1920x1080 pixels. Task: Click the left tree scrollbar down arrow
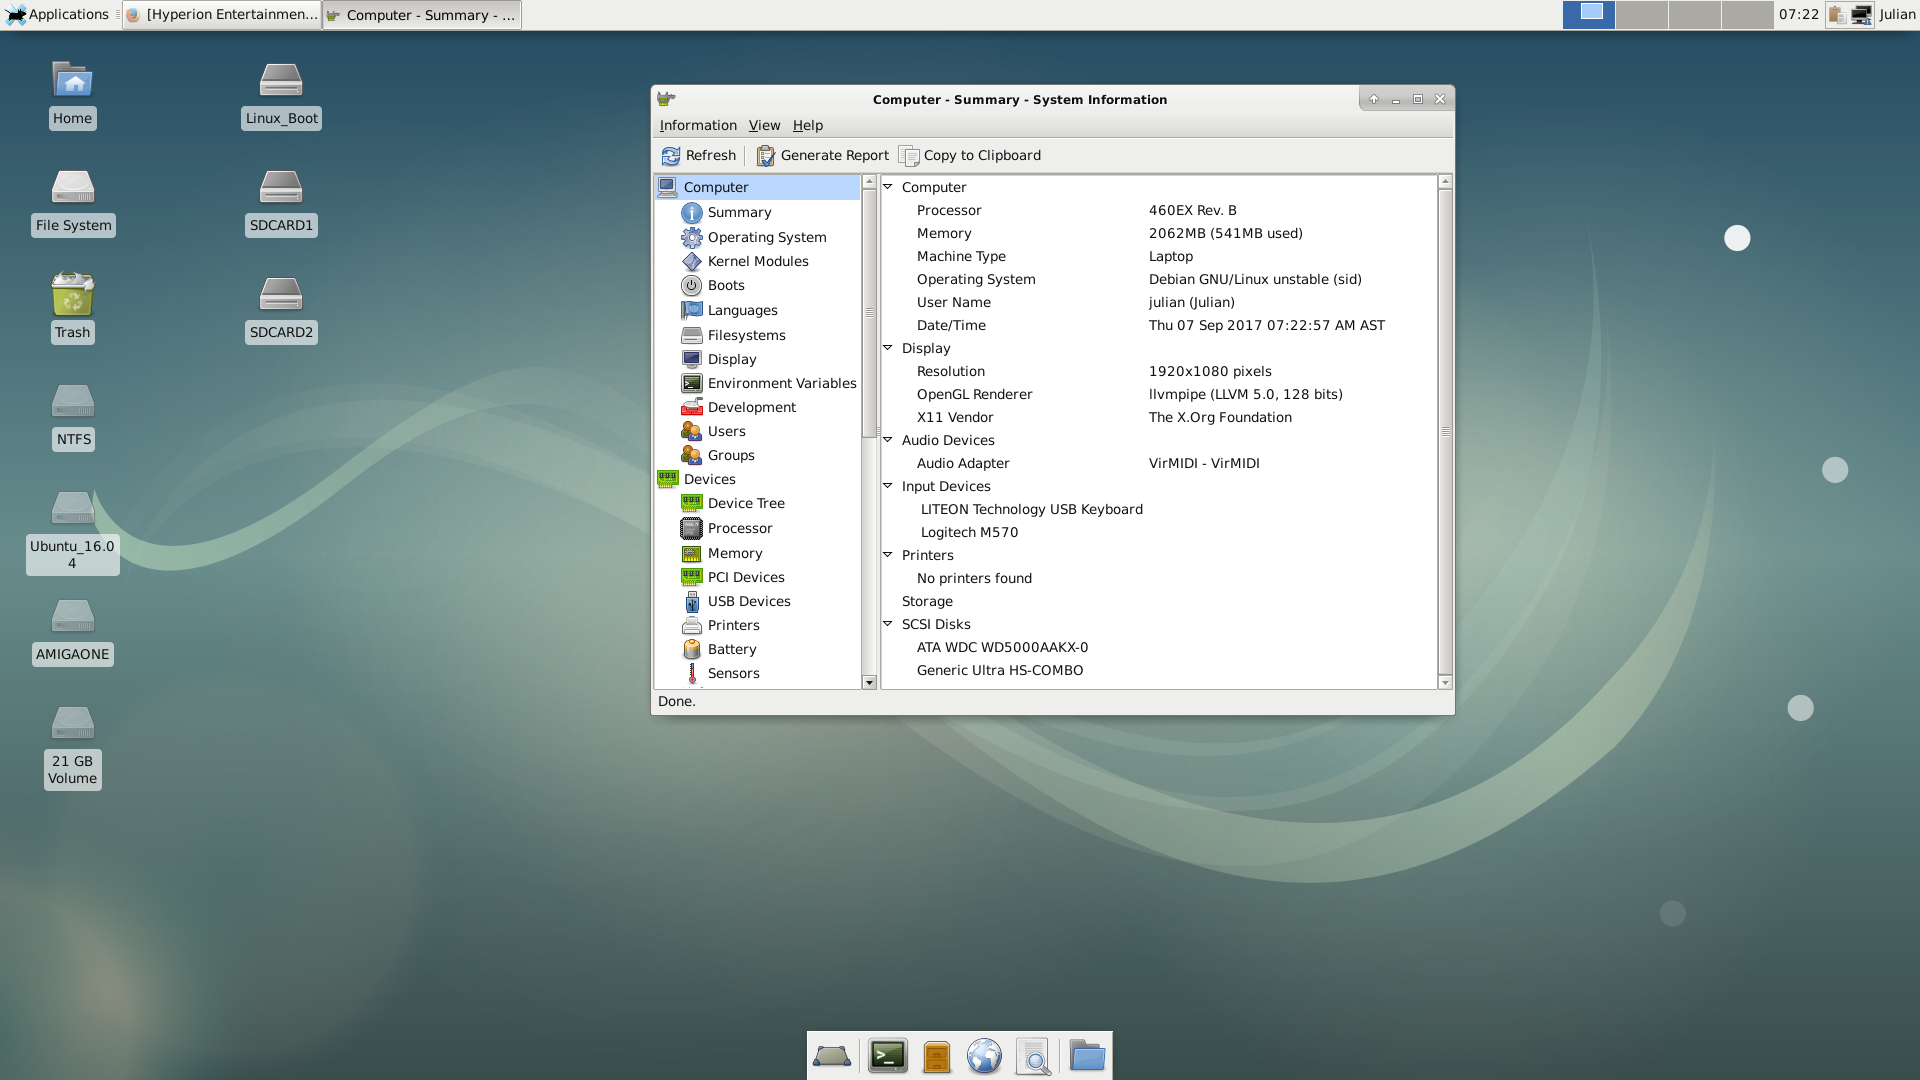(869, 682)
